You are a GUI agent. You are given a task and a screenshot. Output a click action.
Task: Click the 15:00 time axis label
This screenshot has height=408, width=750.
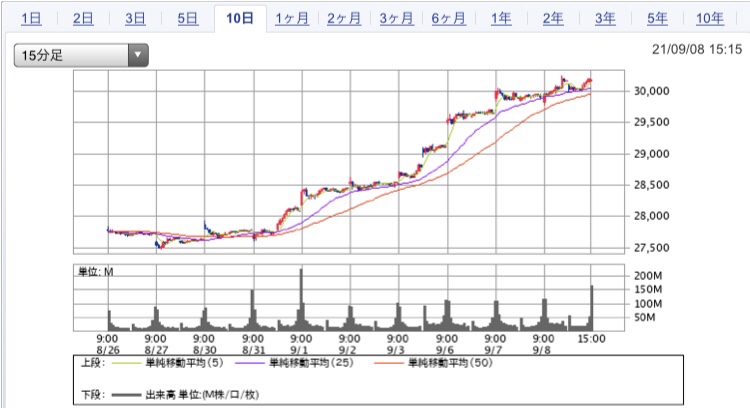(592, 339)
